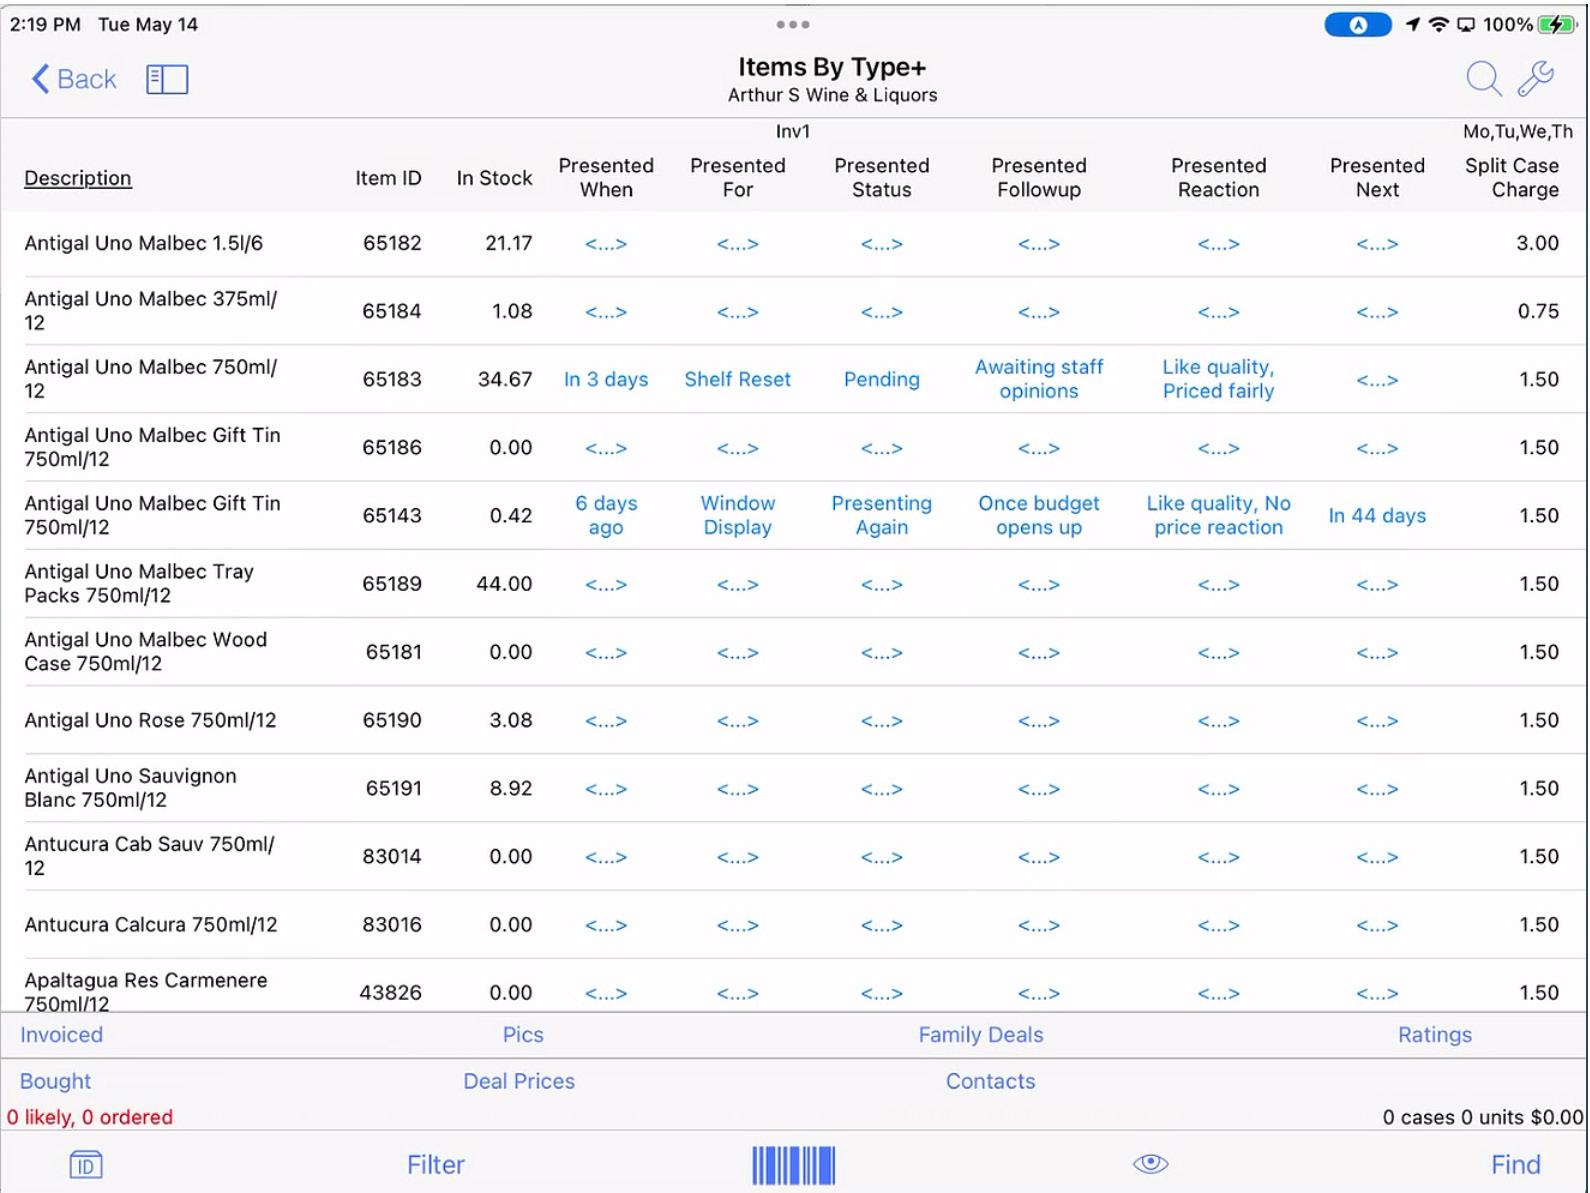
Task: Tap item ID 43826
Action: 391,993
